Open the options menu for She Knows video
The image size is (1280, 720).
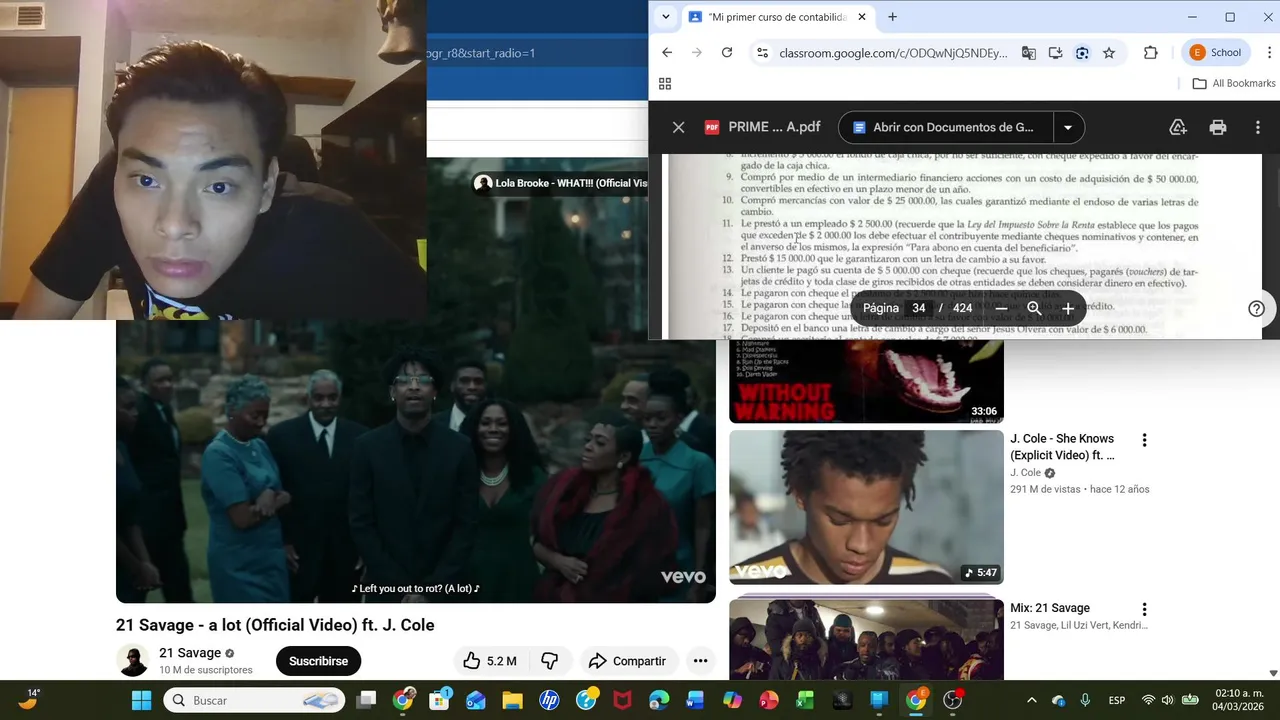click(x=1144, y=440)
